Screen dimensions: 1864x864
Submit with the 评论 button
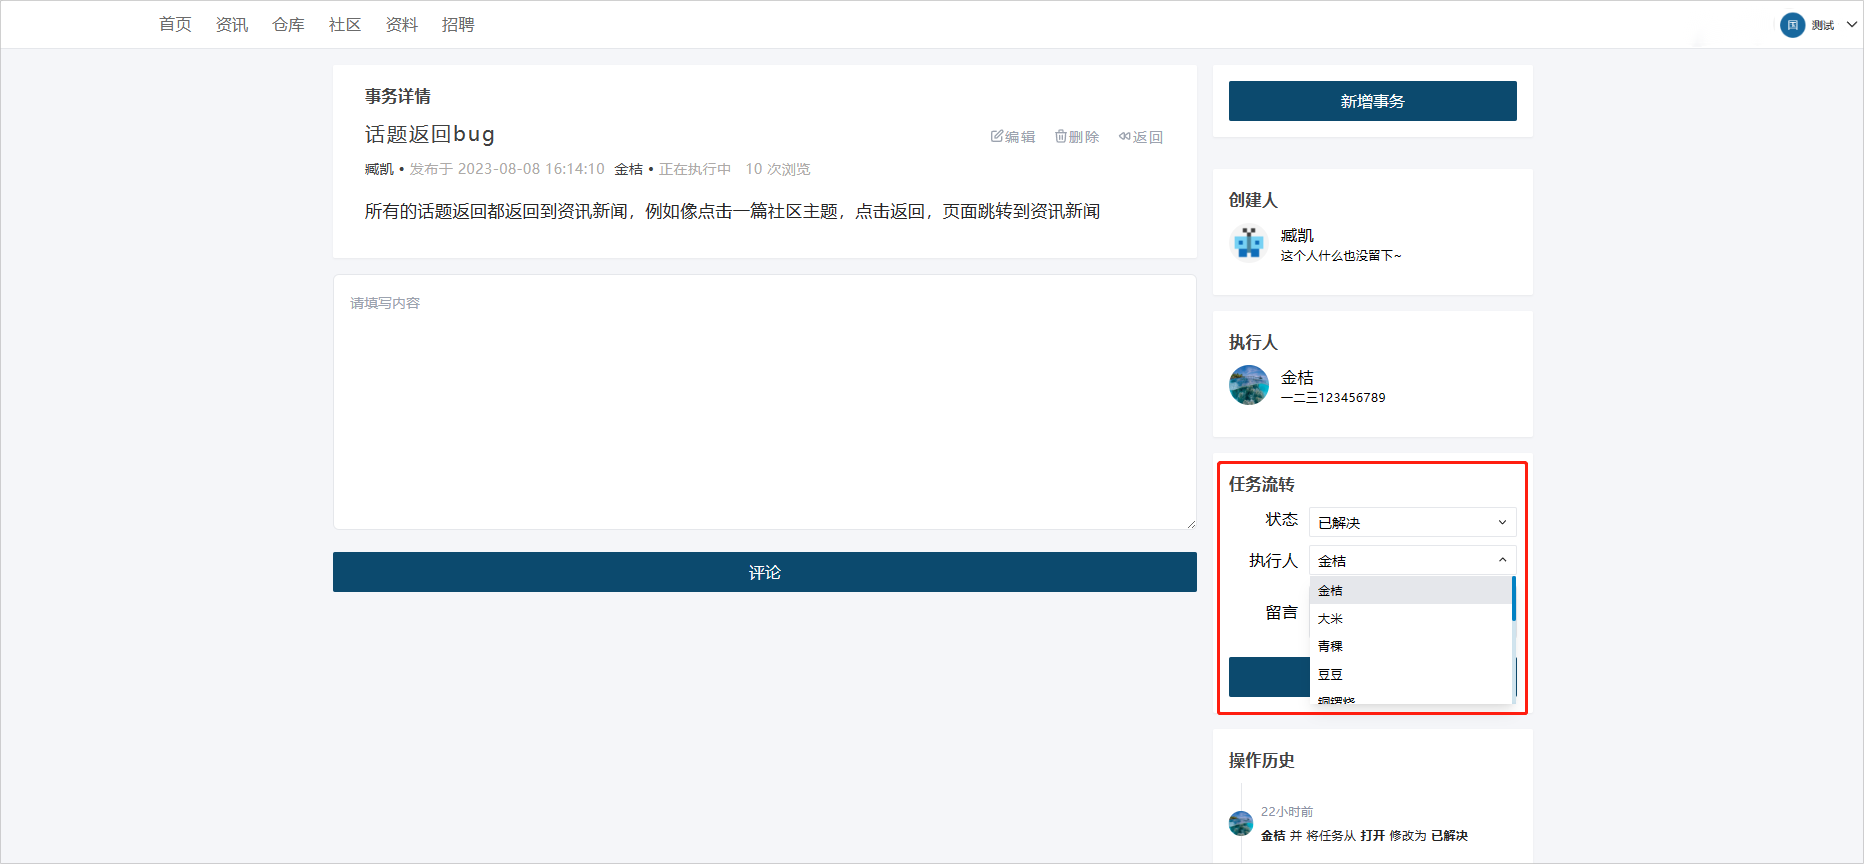[x=764, y=572]
